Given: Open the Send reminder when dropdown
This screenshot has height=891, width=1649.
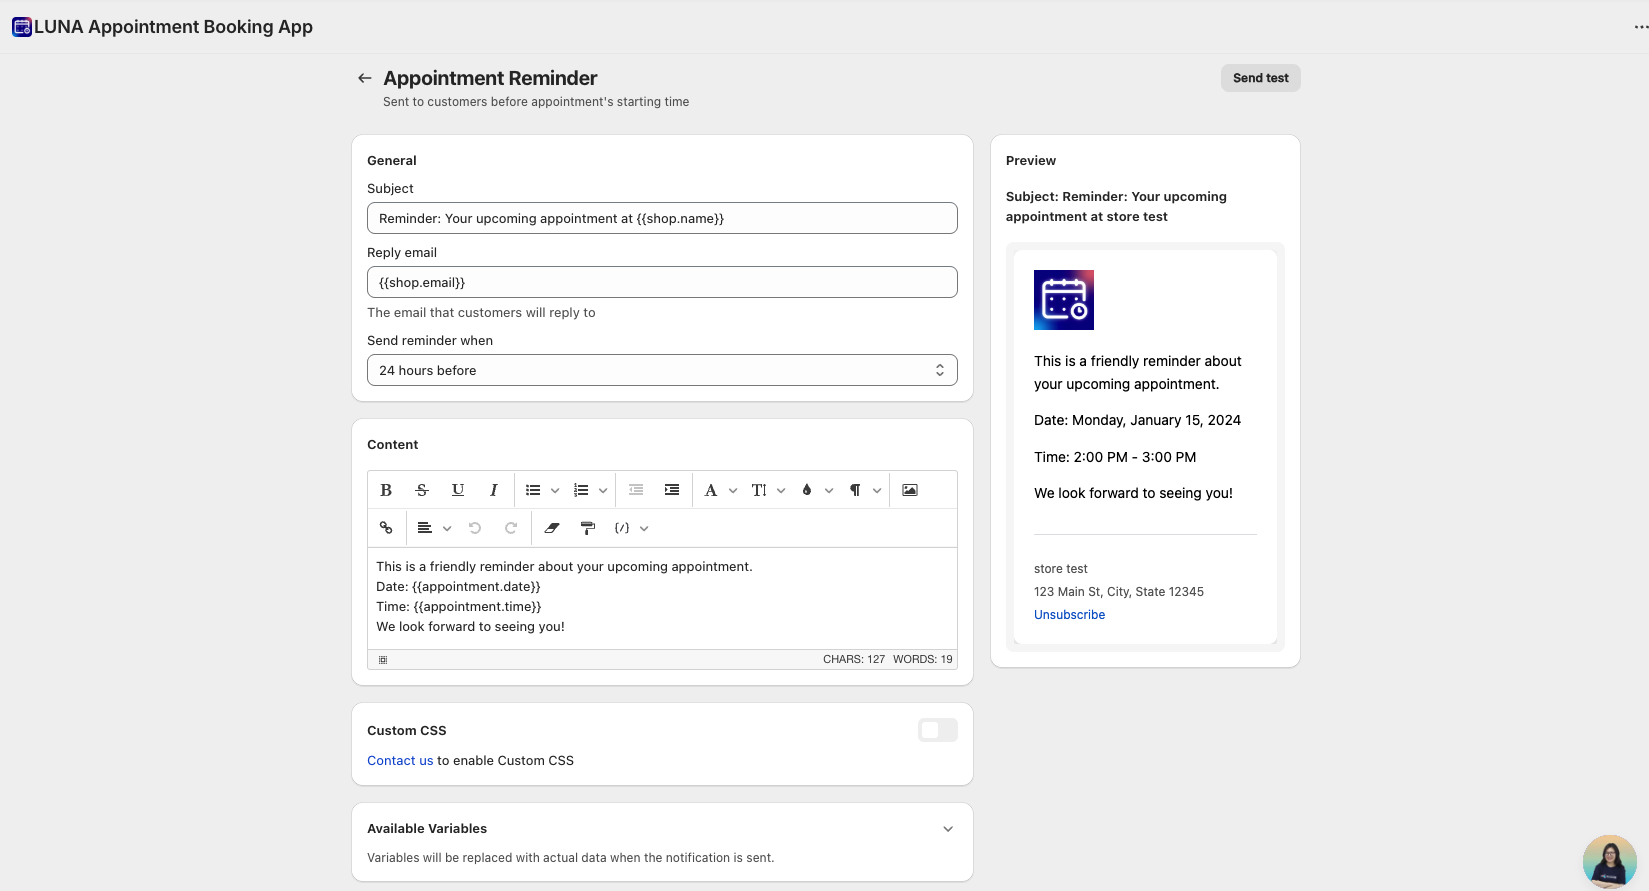Looking at the screenshot, I should click(662, 370).
